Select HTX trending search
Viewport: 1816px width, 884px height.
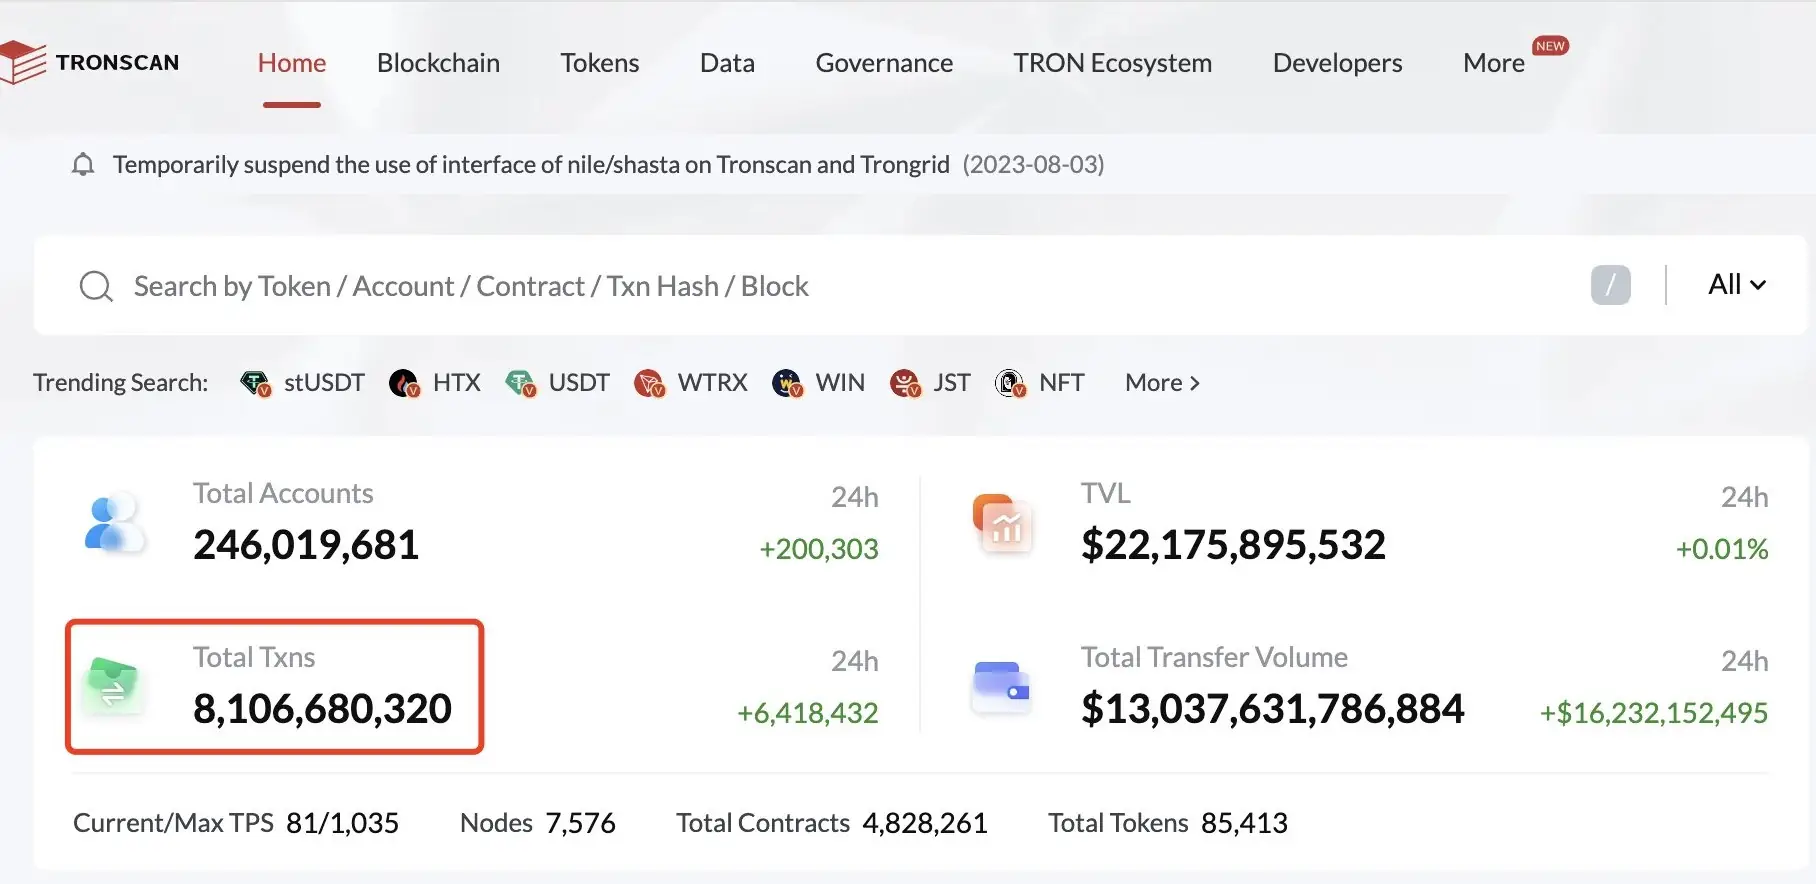[x=456, y=383]
